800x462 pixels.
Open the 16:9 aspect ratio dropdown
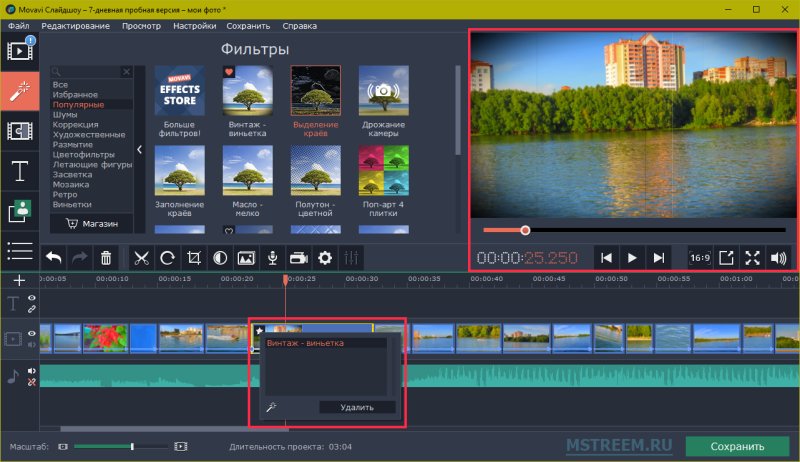point(699,257)
